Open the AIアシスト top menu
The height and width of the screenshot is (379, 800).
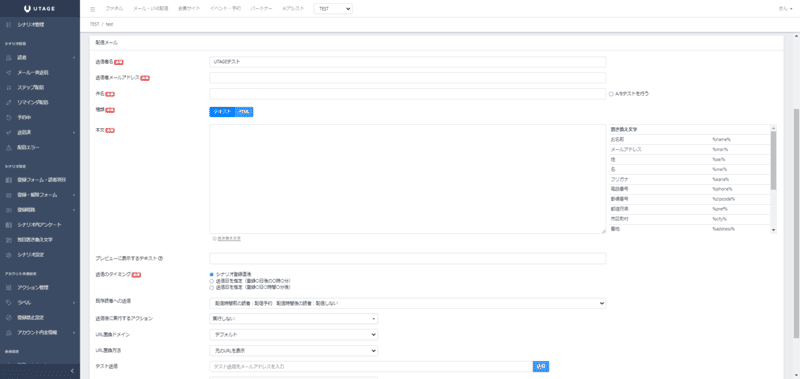(x=293, y=9)
